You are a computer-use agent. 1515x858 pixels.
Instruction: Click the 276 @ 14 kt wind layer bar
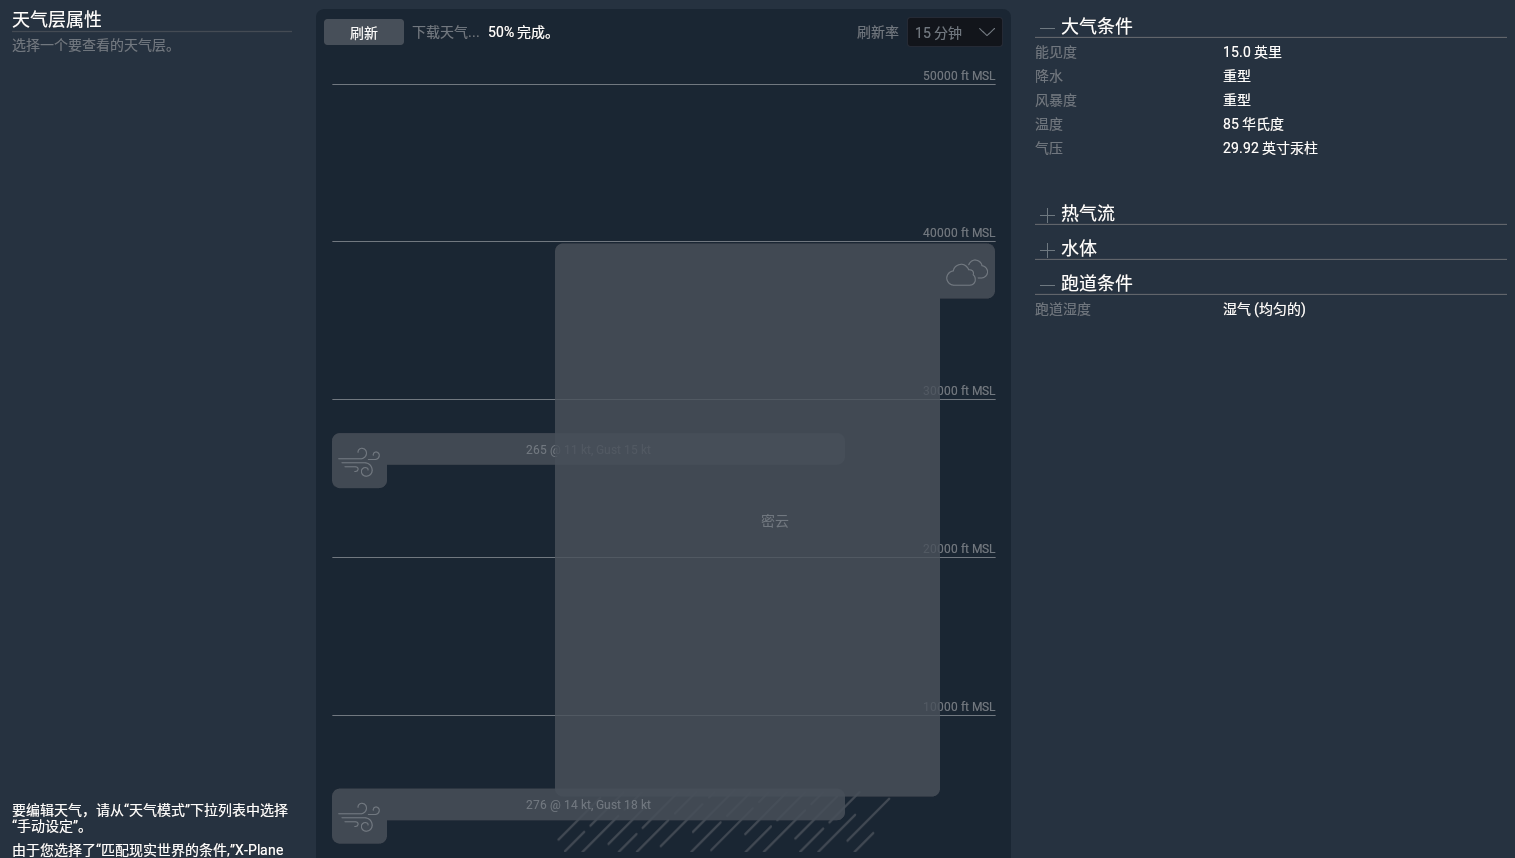point(588,805)
